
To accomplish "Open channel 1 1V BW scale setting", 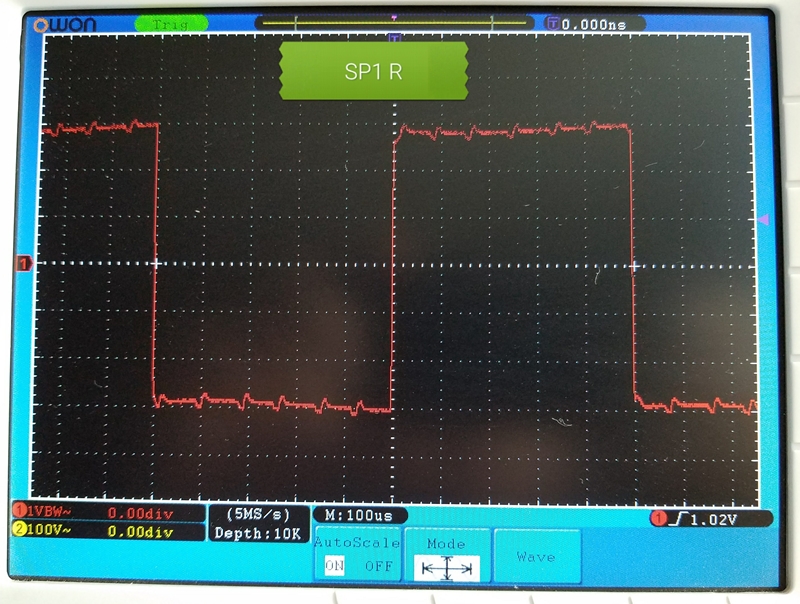I will coord(48,513).
